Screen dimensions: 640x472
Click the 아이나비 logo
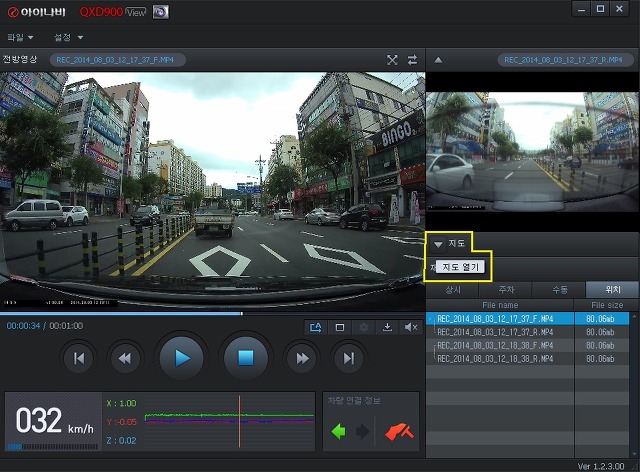[37, 12]
